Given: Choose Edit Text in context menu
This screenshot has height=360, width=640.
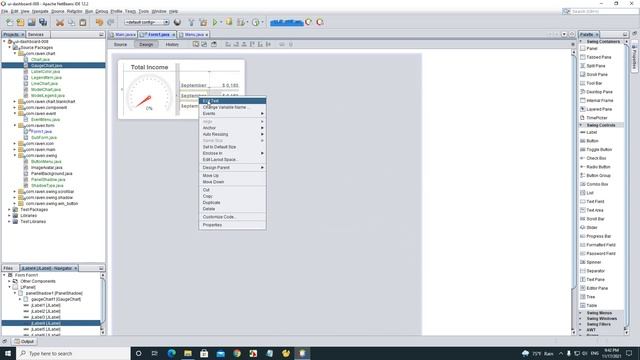Looking at the screenshot, I should pos(232,101).
